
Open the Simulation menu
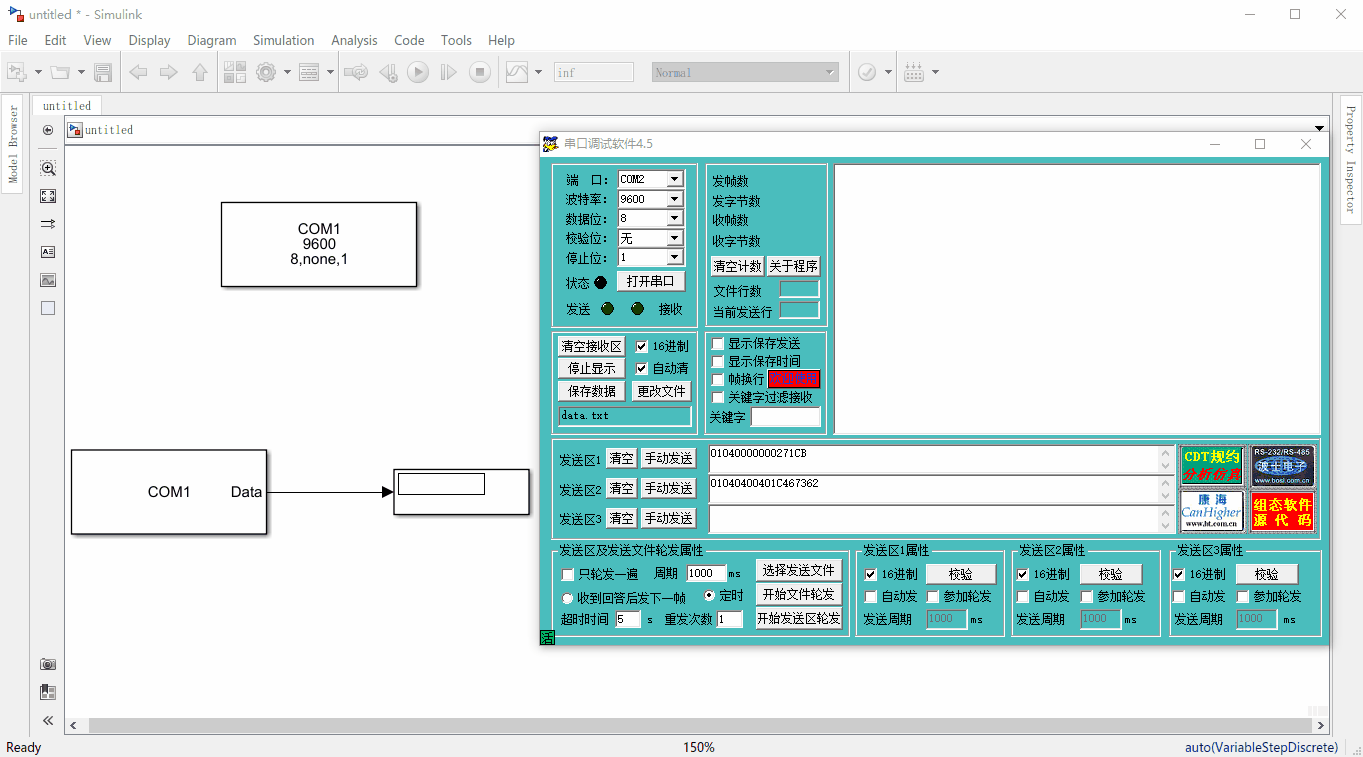283,40
